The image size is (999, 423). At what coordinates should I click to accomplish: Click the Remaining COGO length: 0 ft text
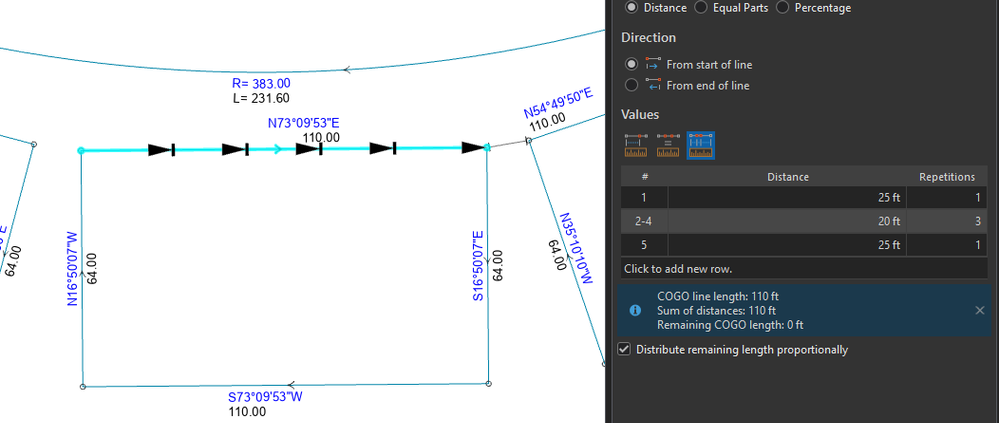pyautogui.click(x=730, y=325)
